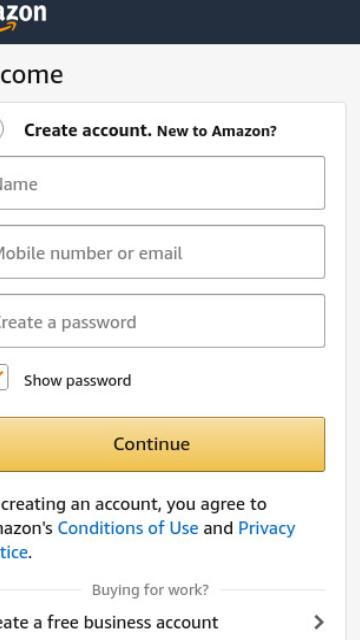This screenshot has height=640, width=360.
Task: Open the Conditions of Use link
Action: pos(128,528)
